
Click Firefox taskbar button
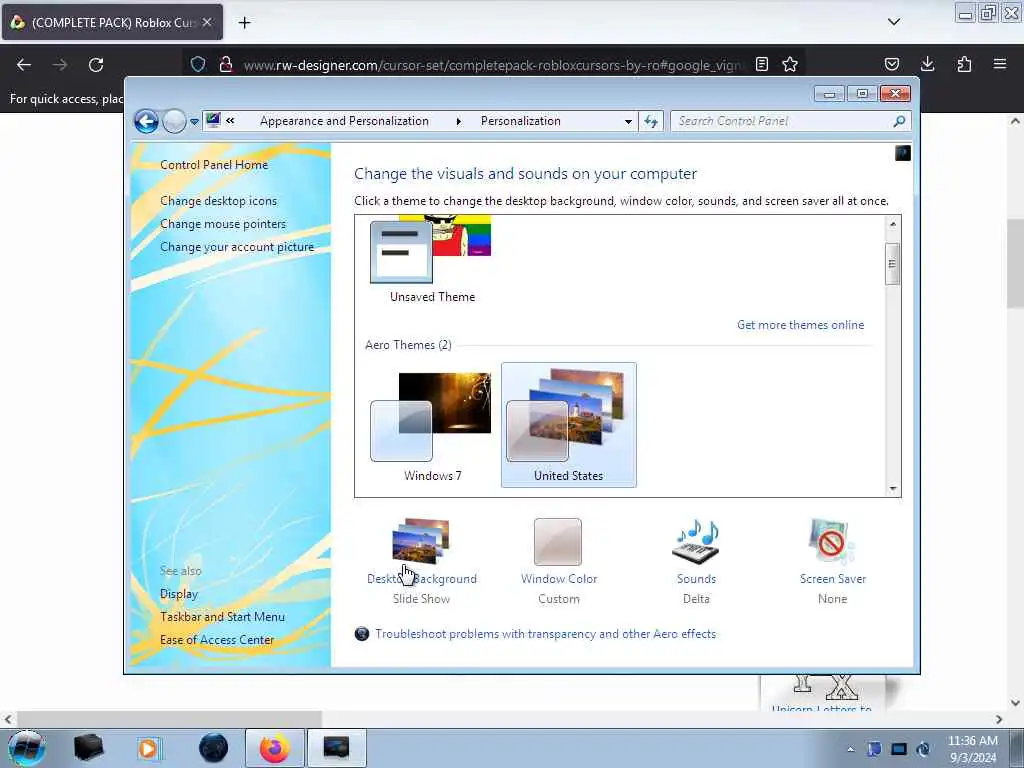275,748
